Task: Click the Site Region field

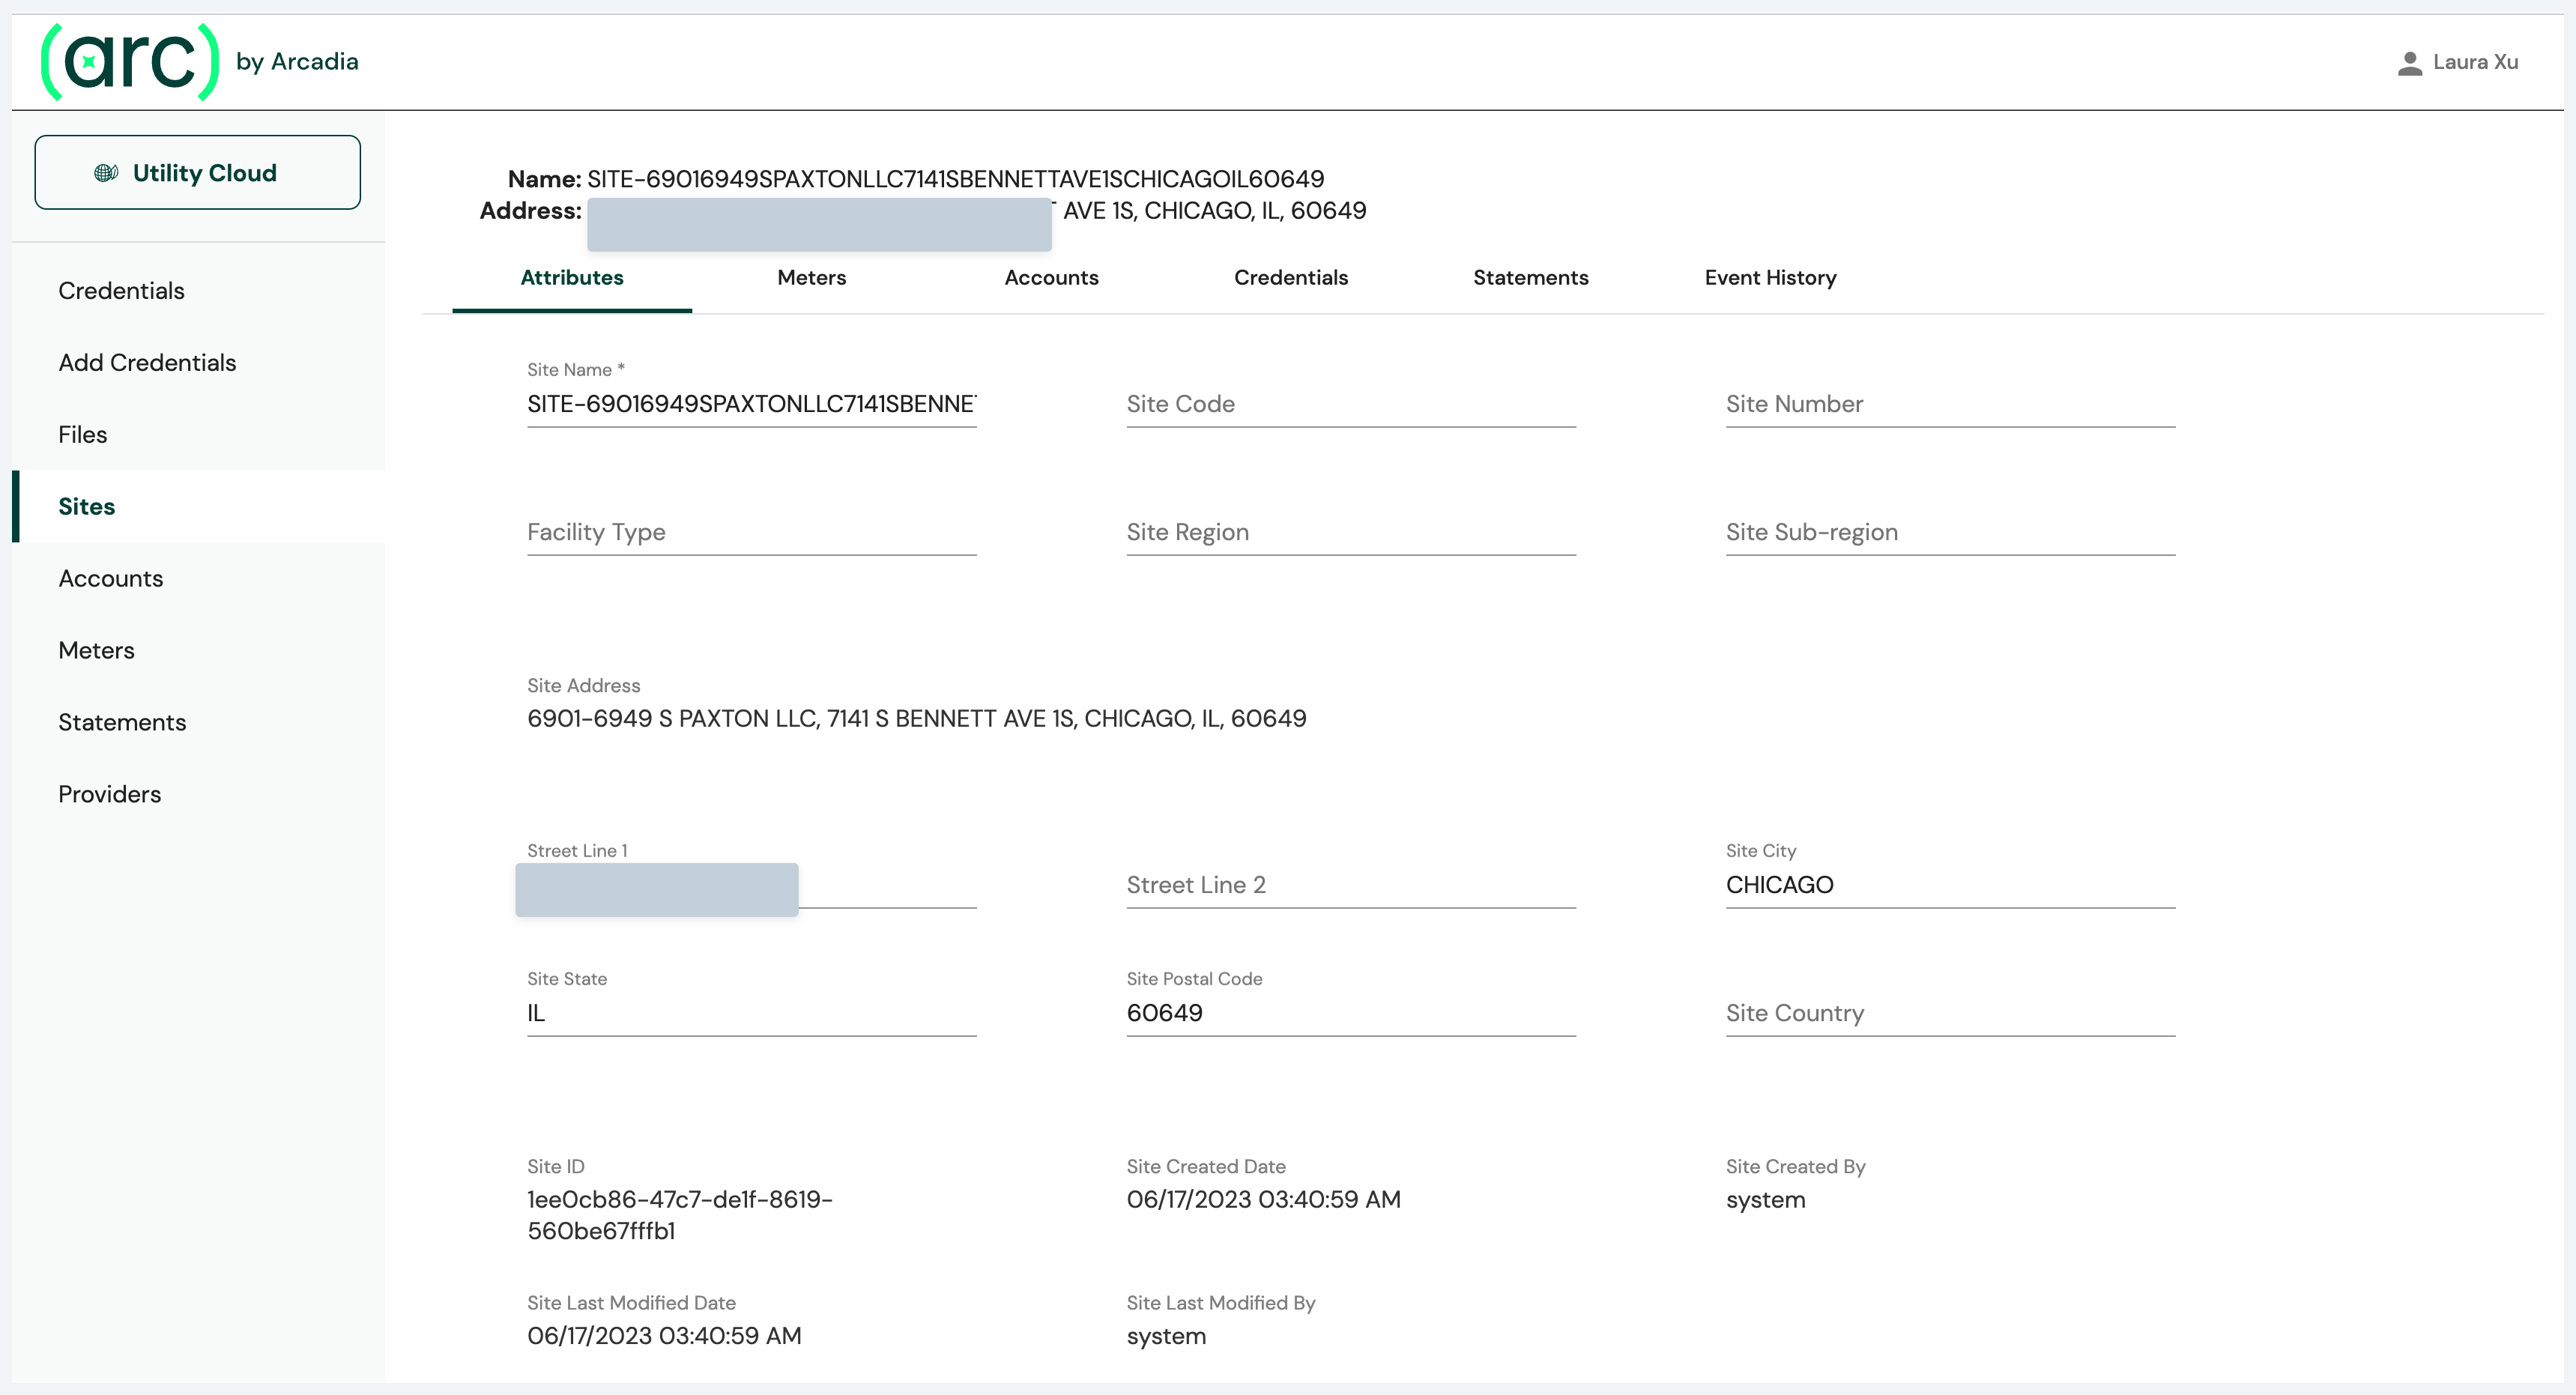Action: pos(1350,532)
